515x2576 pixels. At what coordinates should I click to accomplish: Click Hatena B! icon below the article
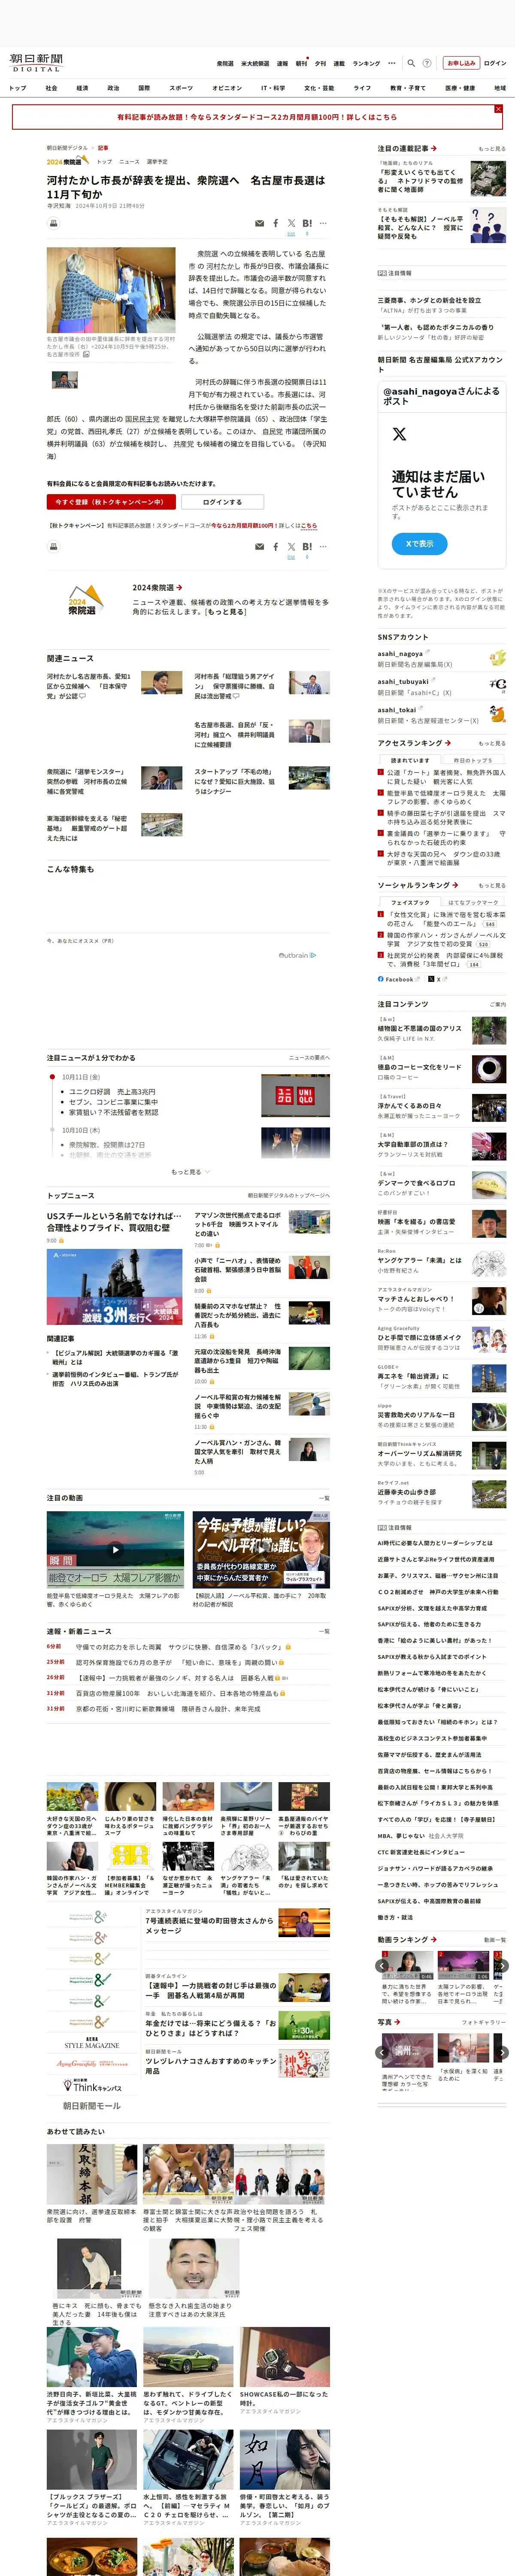[307, 547]
